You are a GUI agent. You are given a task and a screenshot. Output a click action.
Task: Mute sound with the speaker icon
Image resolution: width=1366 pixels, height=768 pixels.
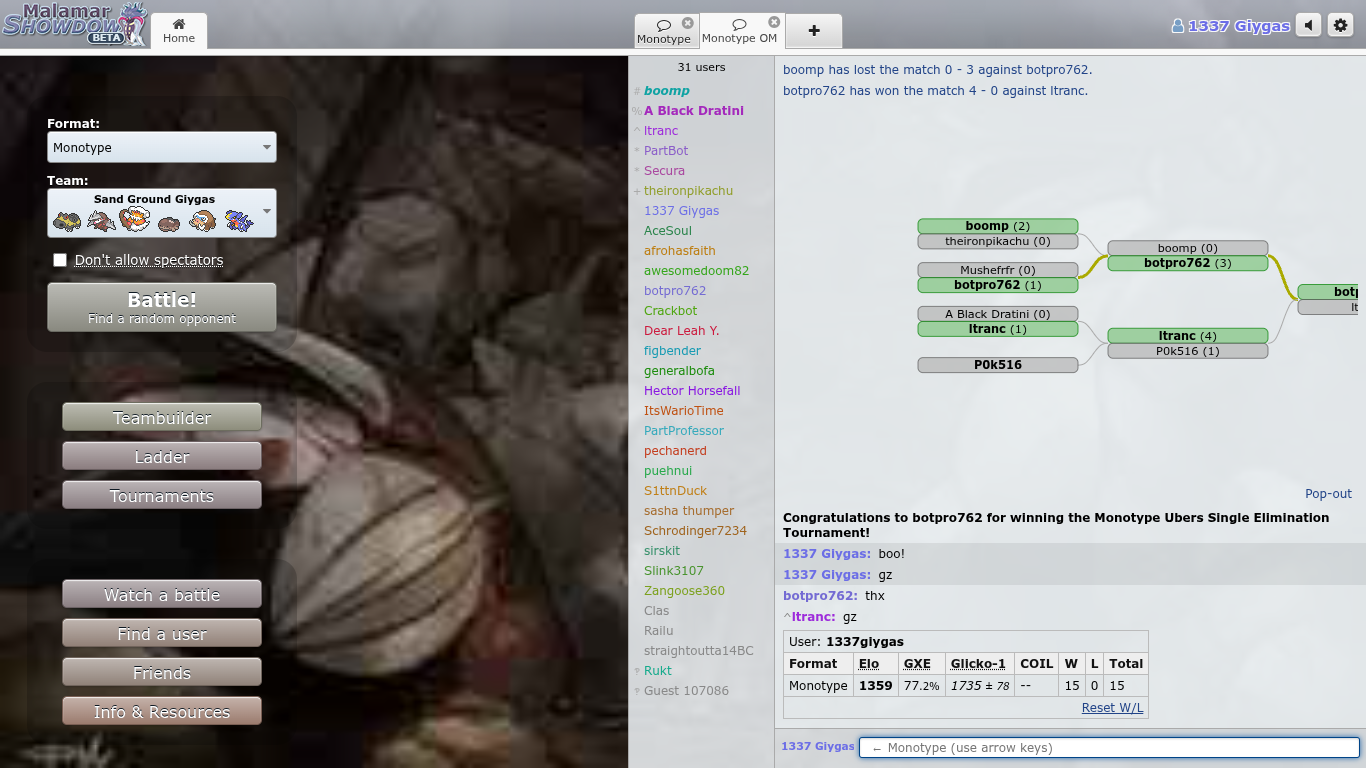pyautogui.click(x=1308, y=26)
